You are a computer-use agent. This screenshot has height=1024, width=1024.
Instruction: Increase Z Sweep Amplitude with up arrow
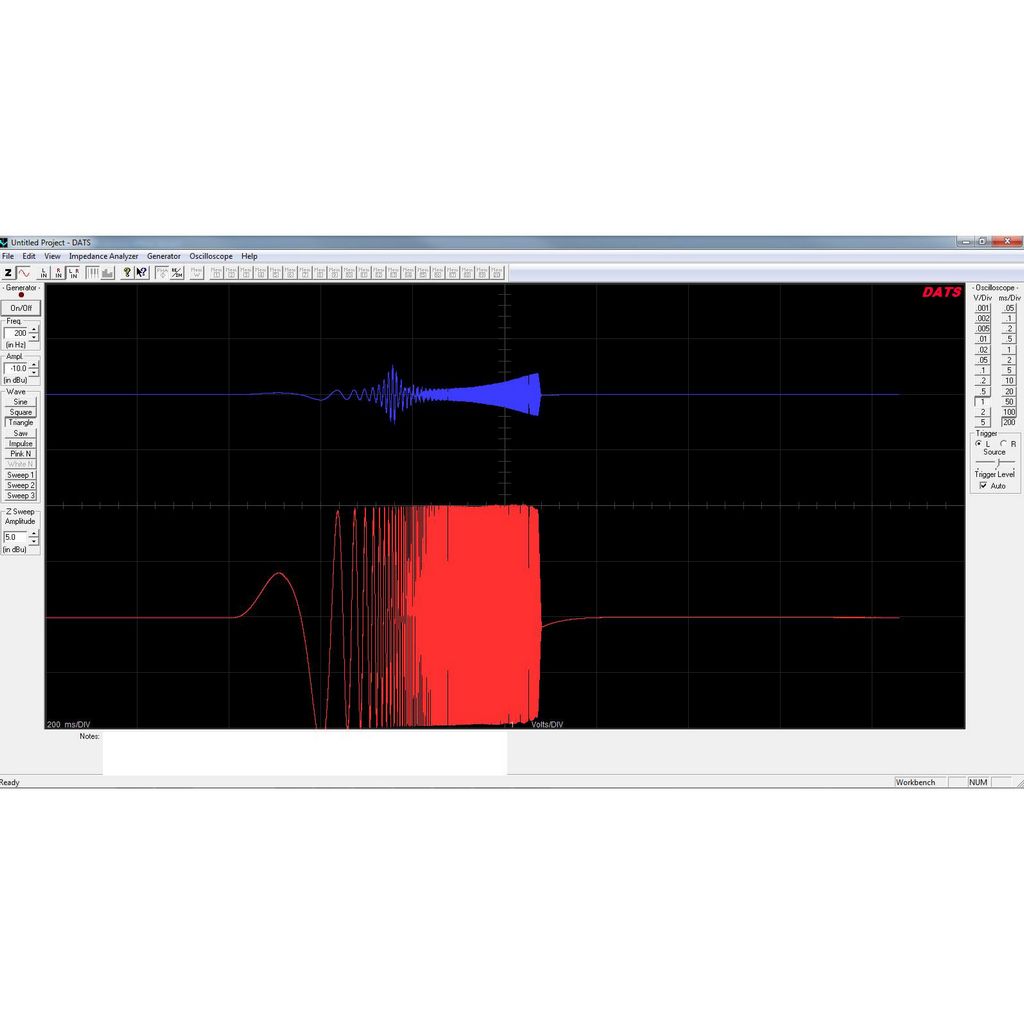[34, 534]
